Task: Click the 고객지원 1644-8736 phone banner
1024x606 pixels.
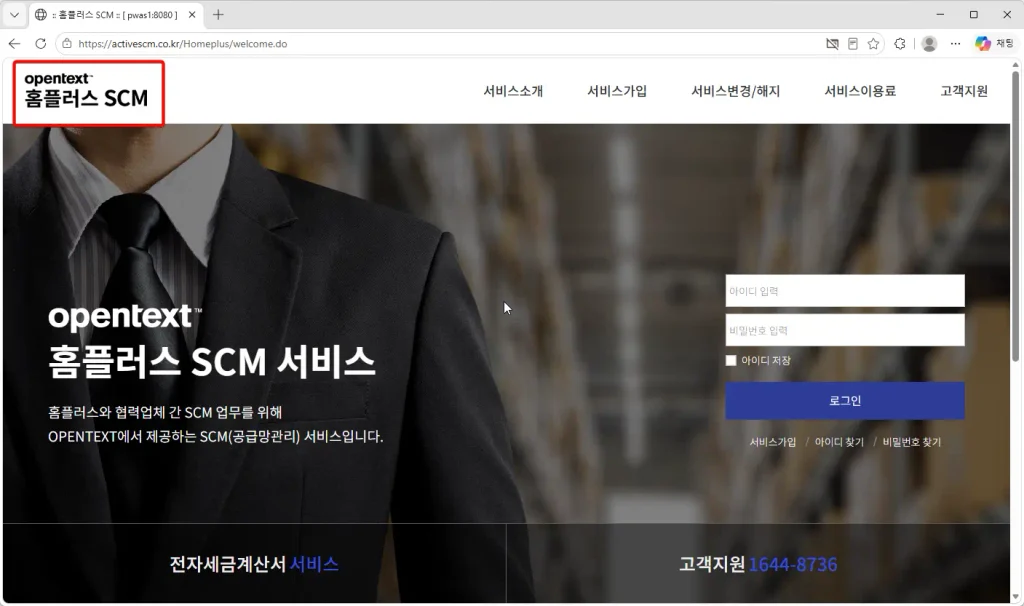Action: (x=758, y=564)
